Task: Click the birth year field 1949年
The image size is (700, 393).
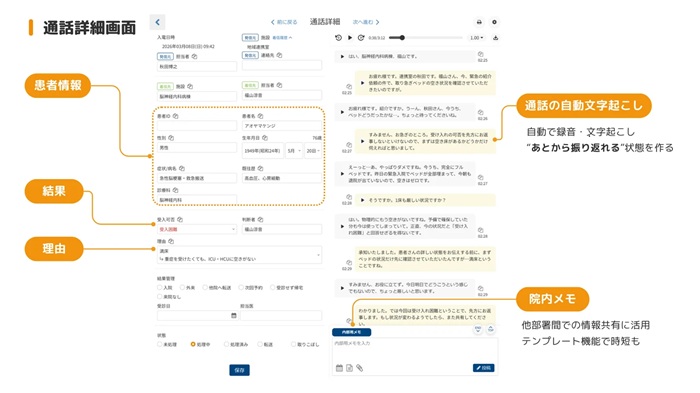Action: click(x=263, y=151)
